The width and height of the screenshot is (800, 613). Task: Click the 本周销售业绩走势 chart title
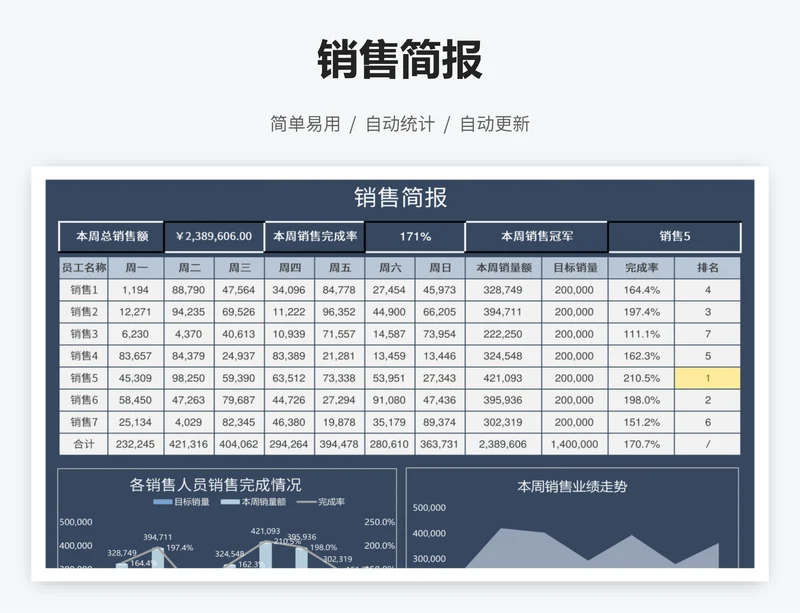click(572, 486)
